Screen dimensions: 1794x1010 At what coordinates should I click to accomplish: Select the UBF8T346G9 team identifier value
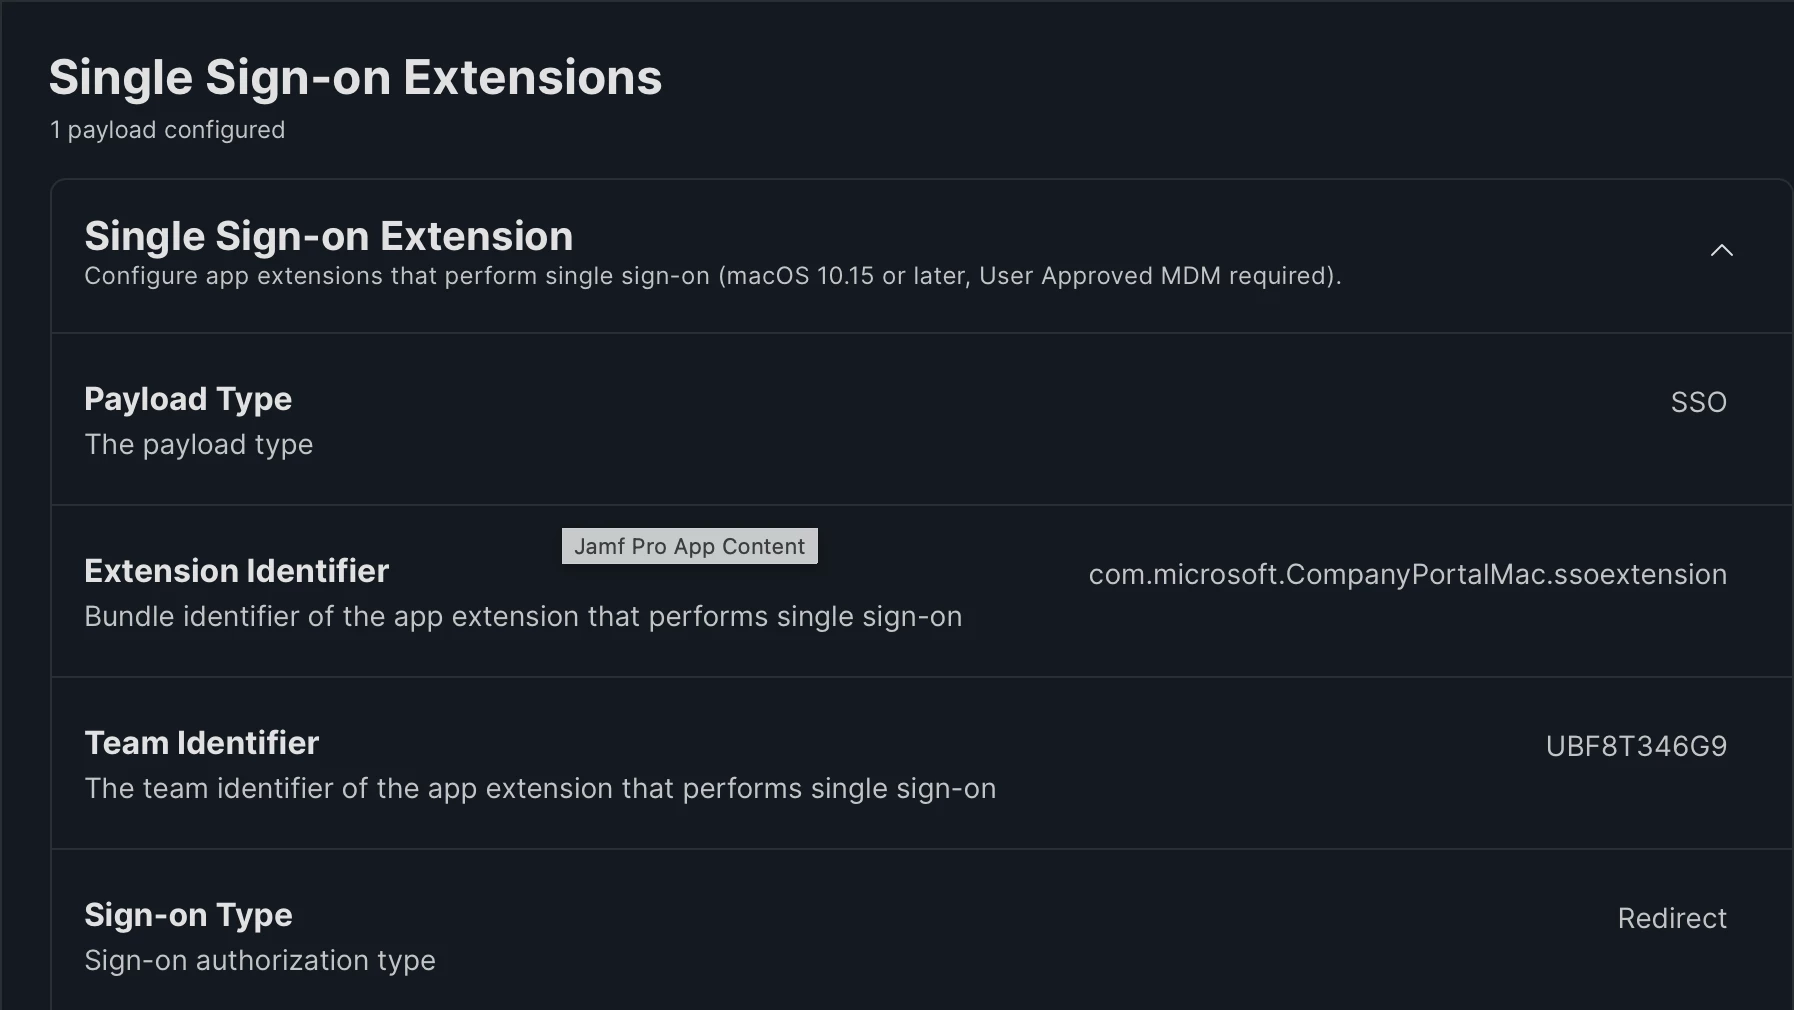(1636, 746)
